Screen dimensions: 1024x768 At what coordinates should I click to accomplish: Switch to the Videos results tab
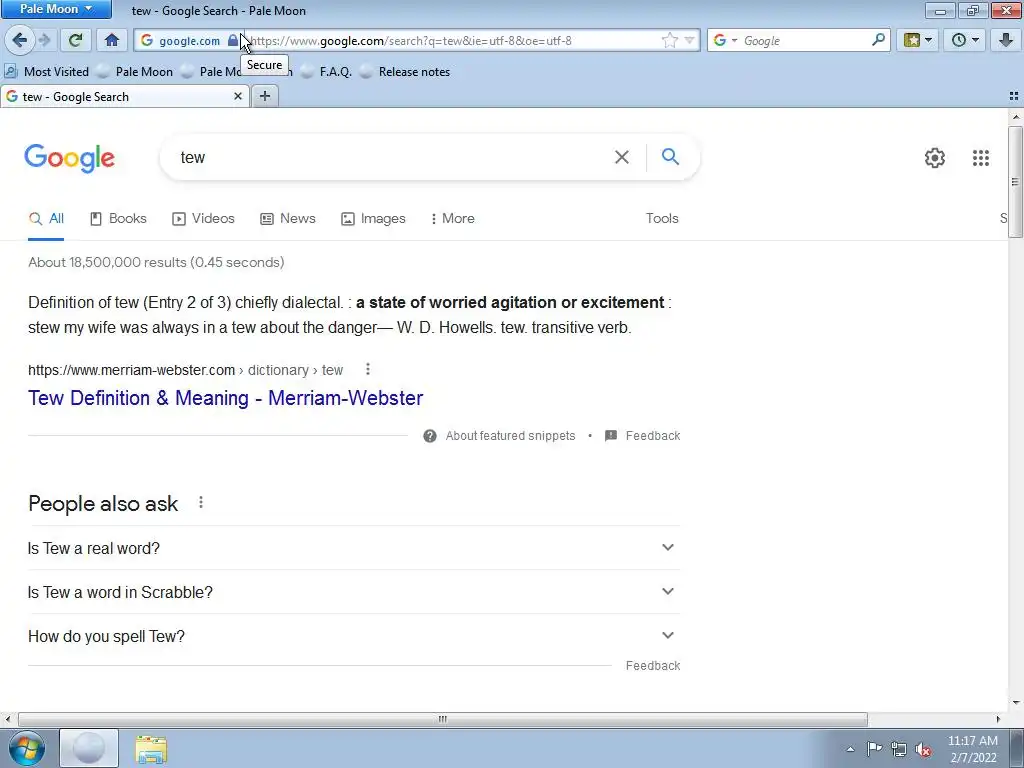(x=203, y=218)
